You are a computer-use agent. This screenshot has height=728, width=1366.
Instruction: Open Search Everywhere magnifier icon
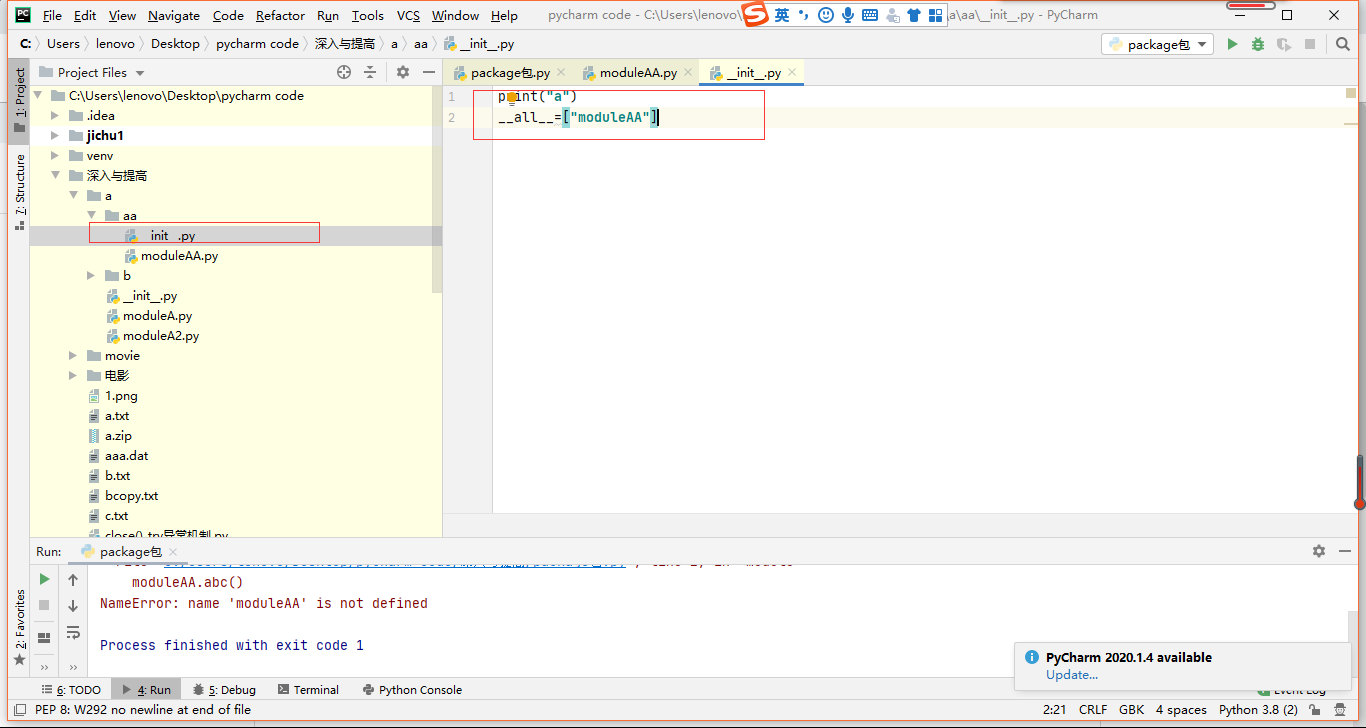click(1342, 44)
